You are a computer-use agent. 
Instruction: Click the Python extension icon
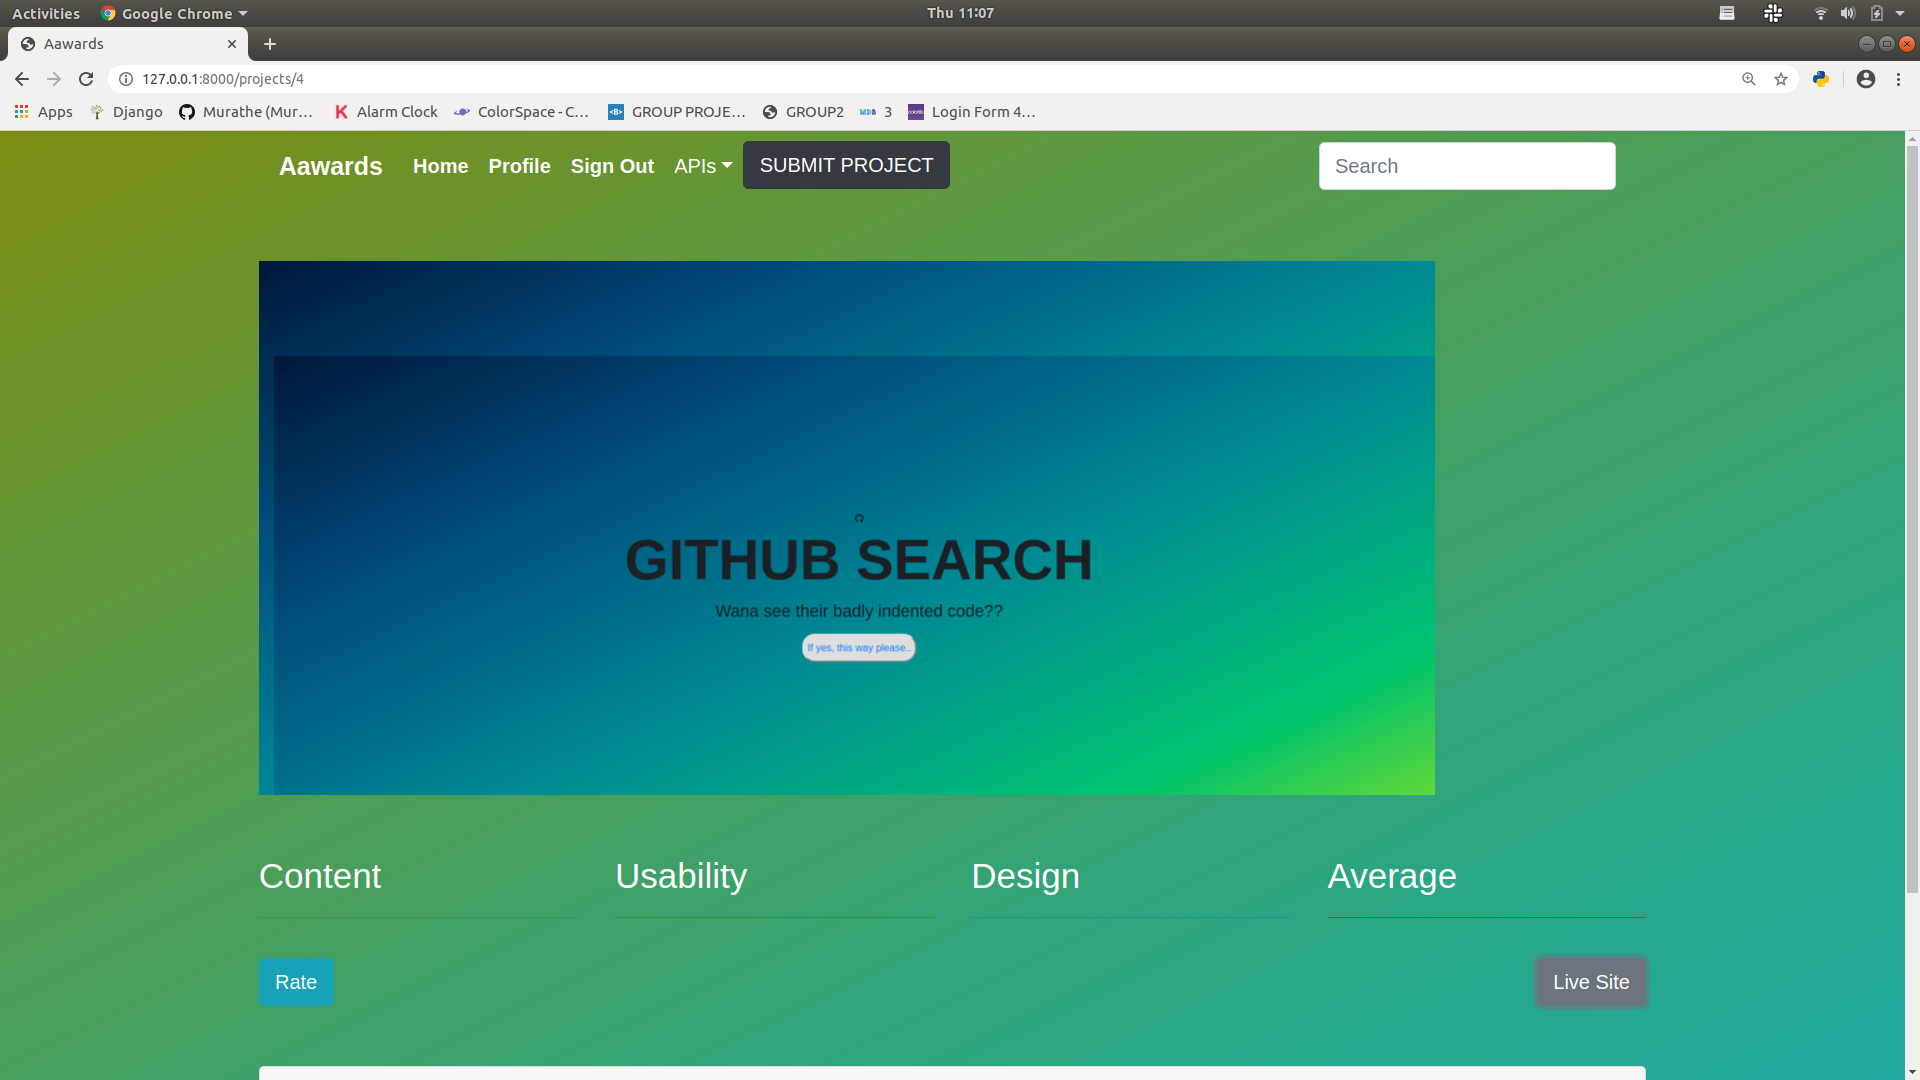pyautogui.click(x=1821, y=79)
